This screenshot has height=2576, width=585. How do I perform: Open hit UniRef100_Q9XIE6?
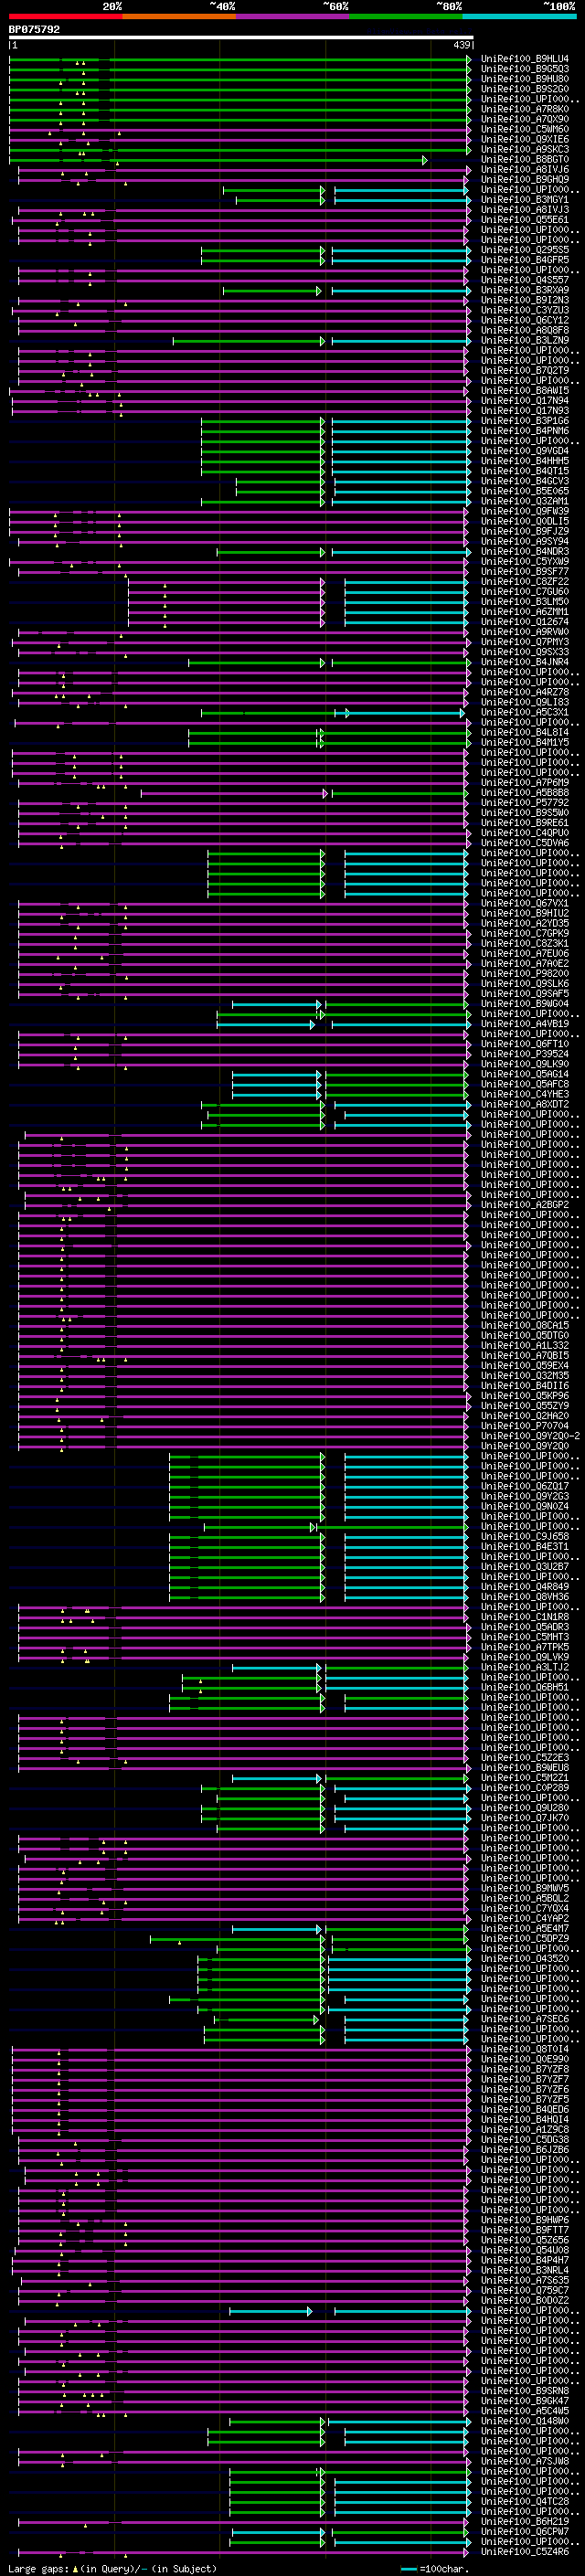(524, 139)
